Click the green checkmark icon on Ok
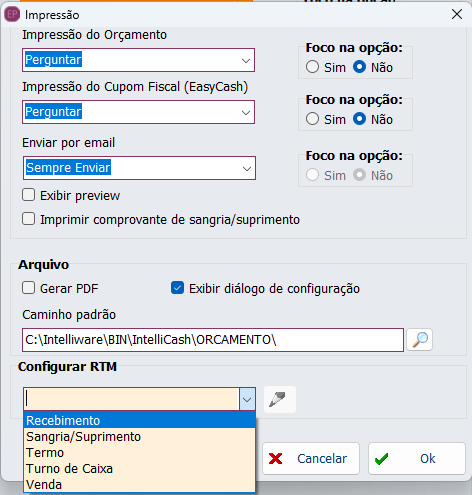Image resolution: width=472 pixels, height=495 pixels. [381, 459]
